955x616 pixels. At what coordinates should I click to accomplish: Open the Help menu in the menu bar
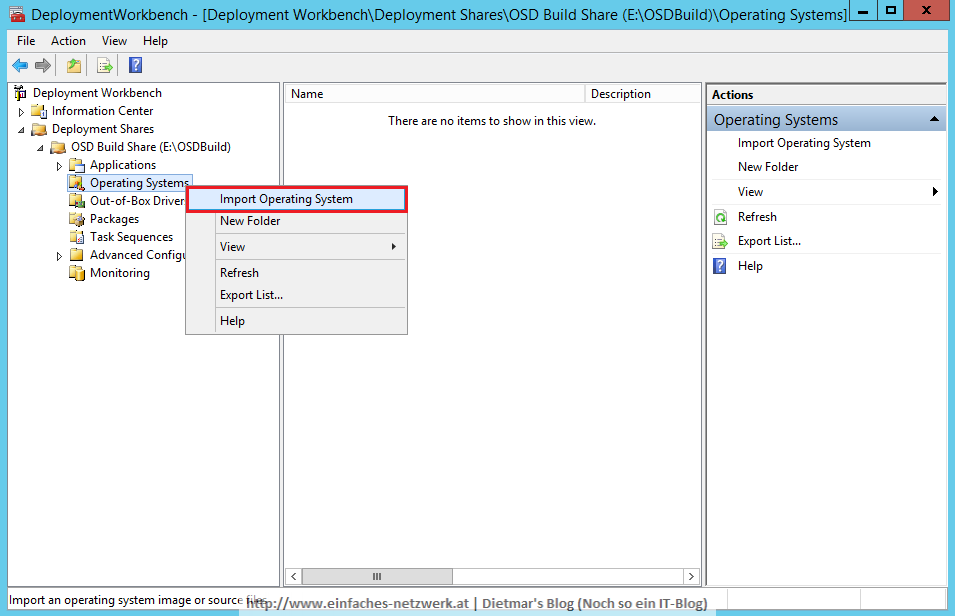pyautogui.click(x=155, y=41)
